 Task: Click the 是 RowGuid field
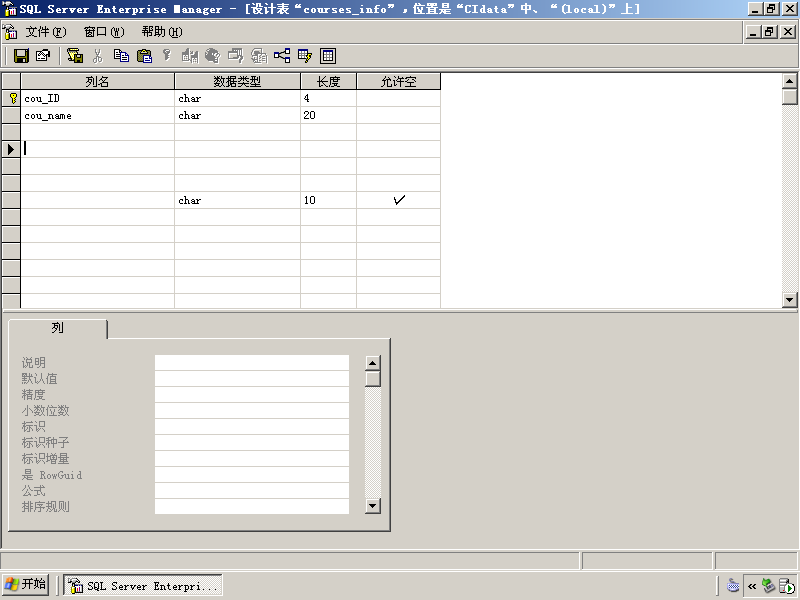252,474
